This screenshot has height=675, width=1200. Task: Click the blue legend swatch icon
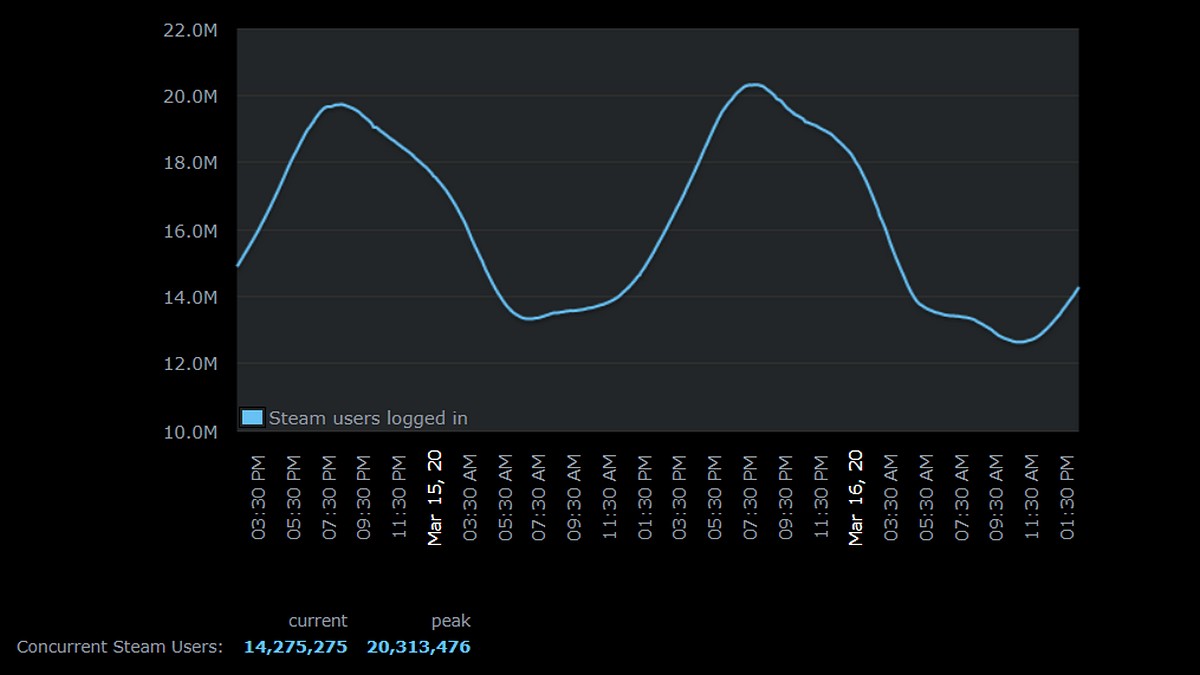point(250,418)
